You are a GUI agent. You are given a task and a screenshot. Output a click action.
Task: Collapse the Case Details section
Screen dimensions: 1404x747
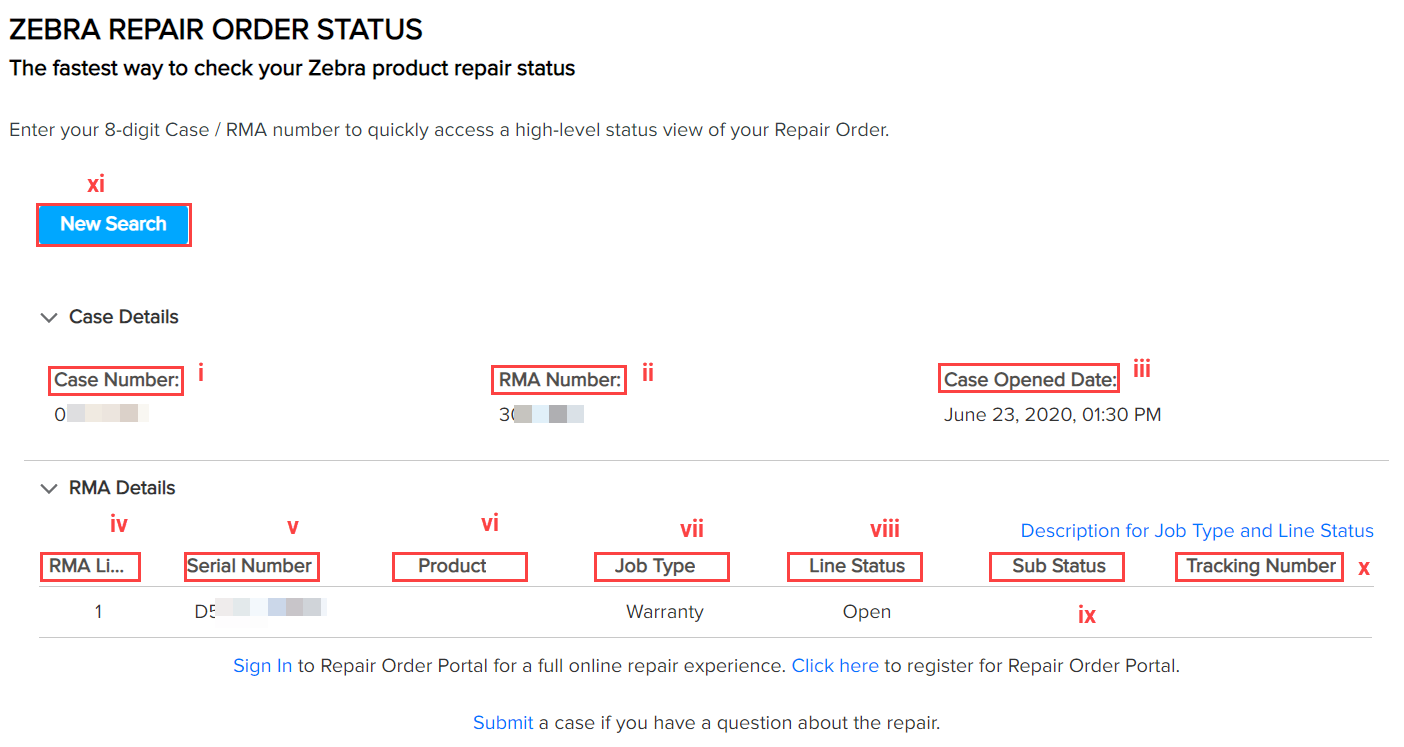pos(49,316)
